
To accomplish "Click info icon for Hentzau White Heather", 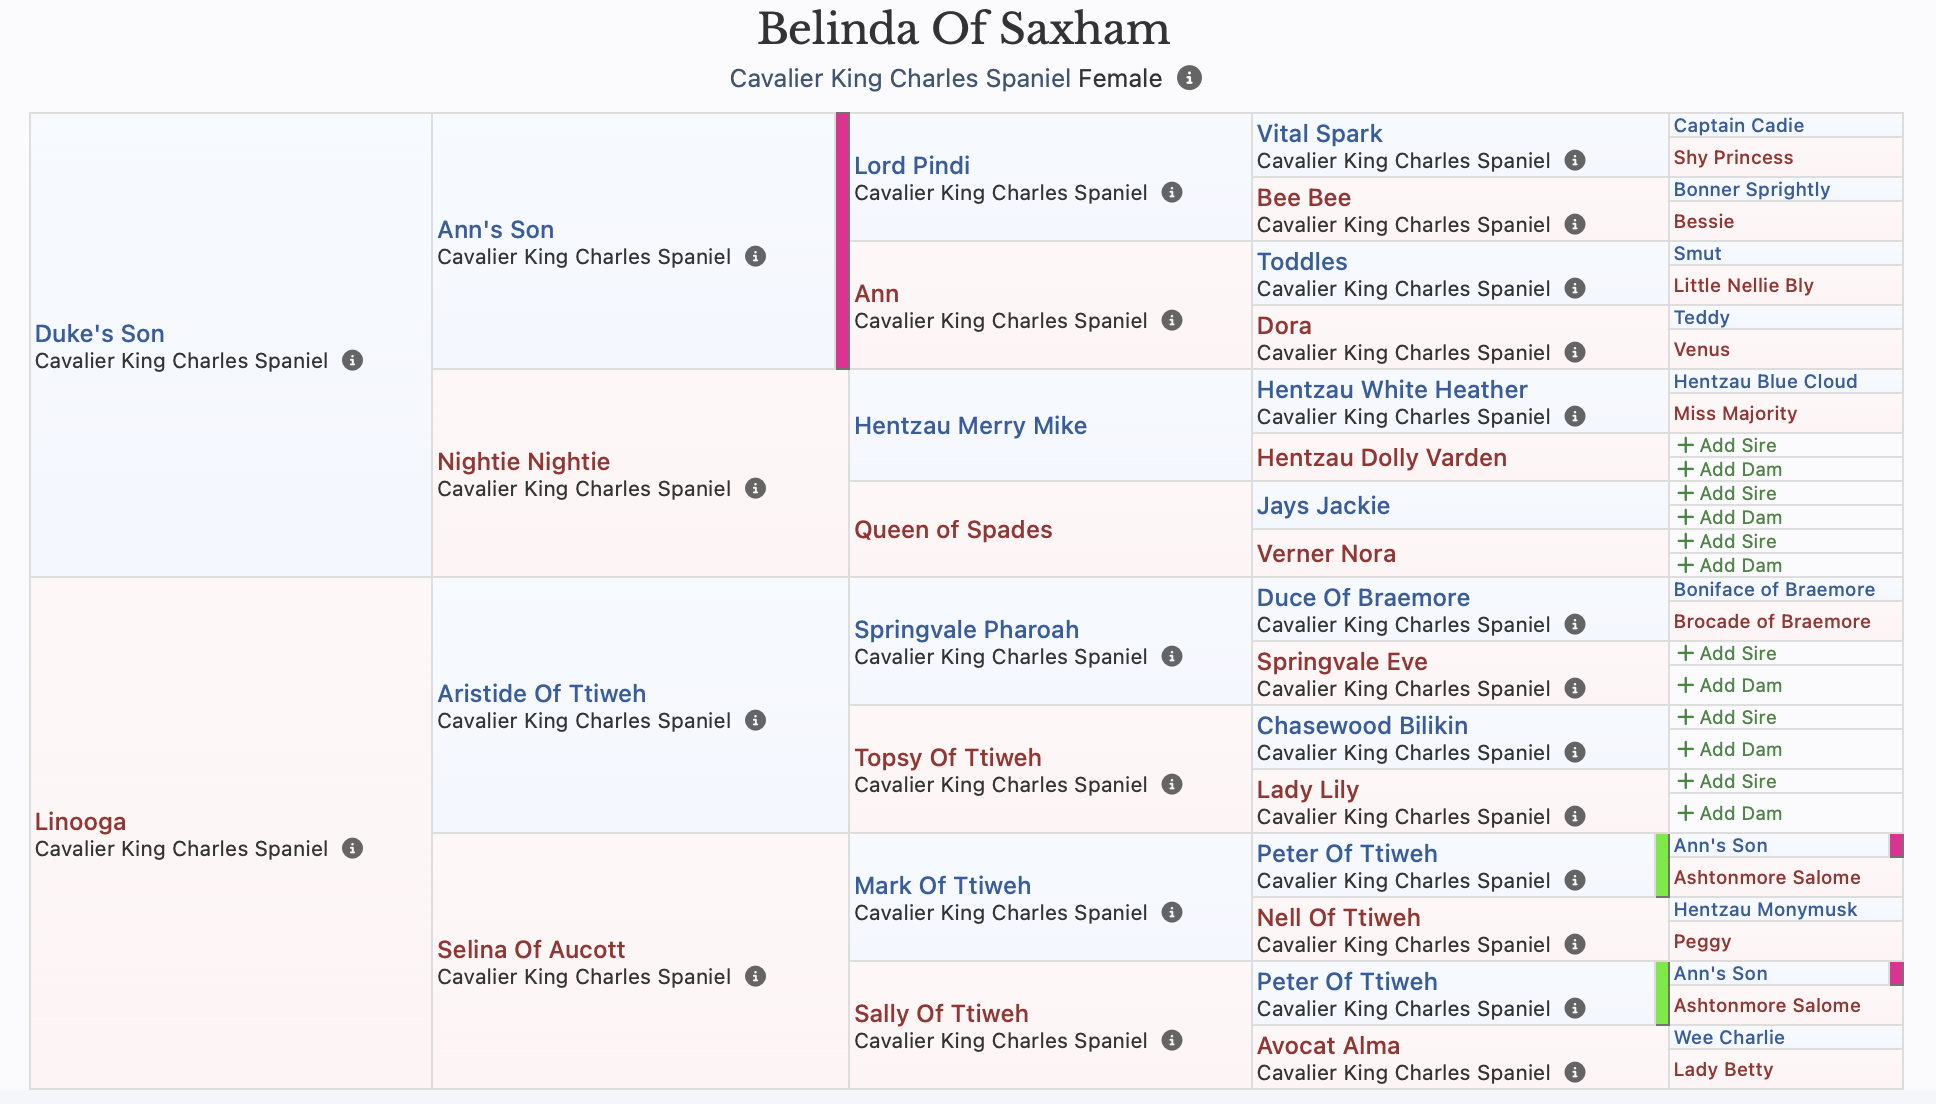I will pyautogui.click(x=1575, y=416).
